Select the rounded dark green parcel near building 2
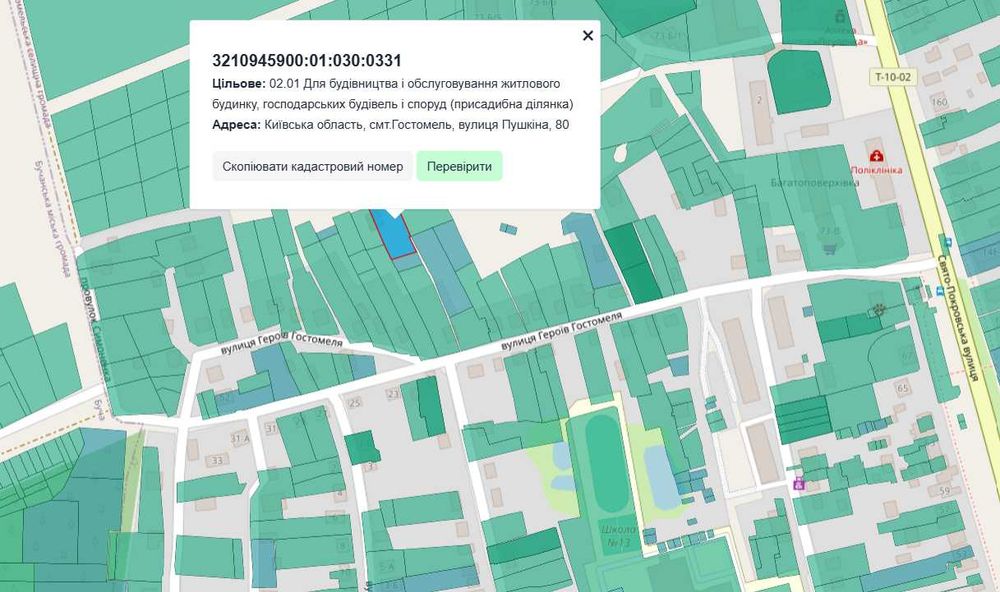The height and width of the screenshot is (592, 1000). tap(798, 81)
